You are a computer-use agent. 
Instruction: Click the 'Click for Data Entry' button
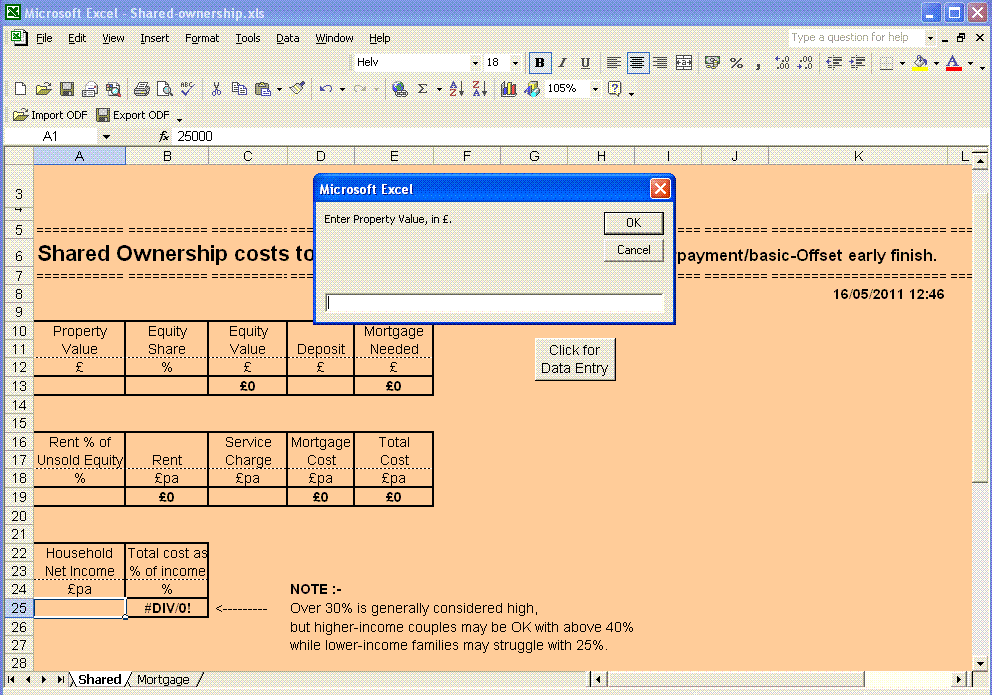coord(574,359)
